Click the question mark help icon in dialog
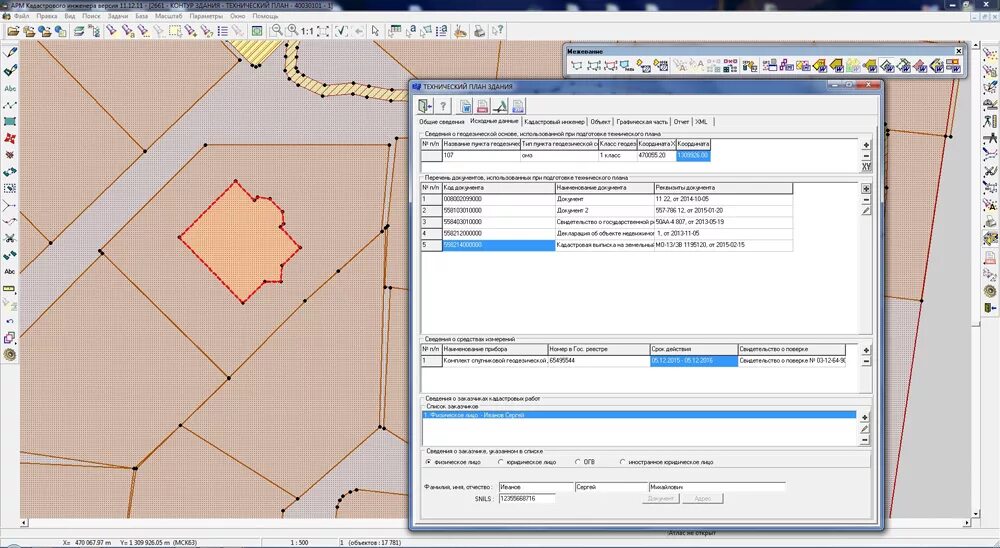This screenshot has height=548, width=1000. [x=443, y=106]
